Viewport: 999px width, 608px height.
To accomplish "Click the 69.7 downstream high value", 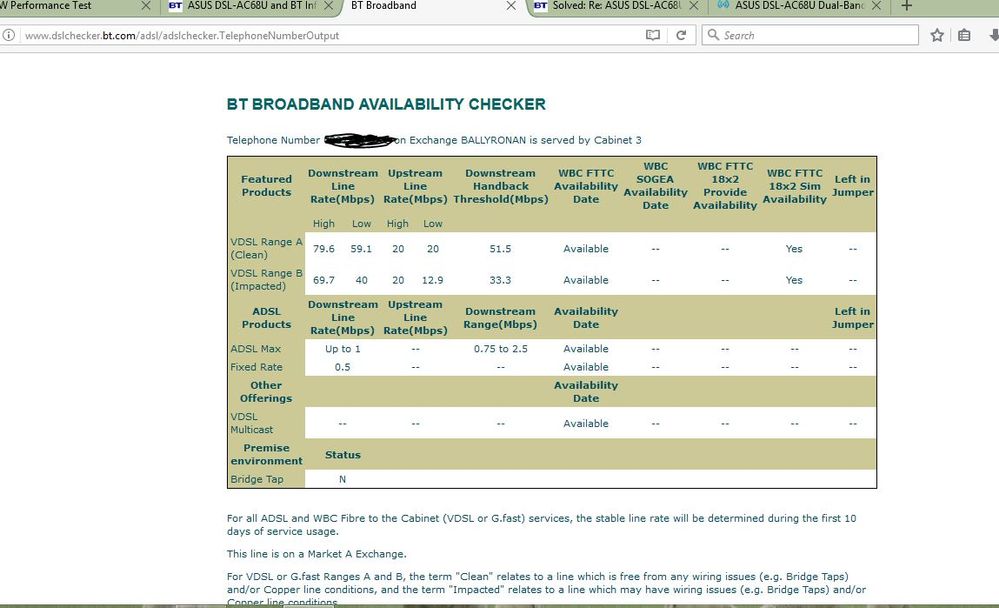I will point(324,280).
